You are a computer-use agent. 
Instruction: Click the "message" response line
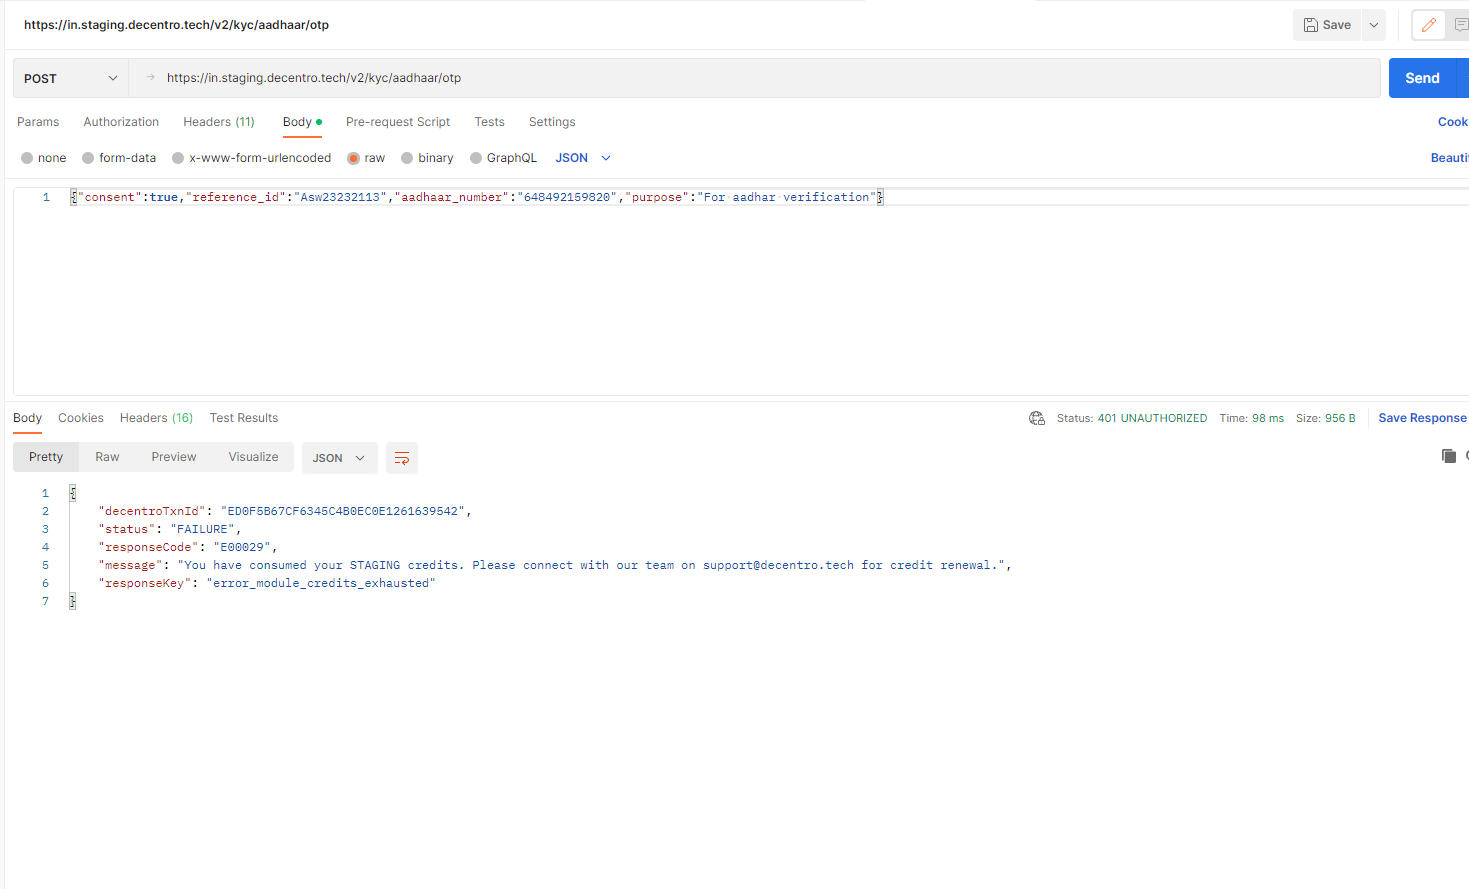click(555, 565)
